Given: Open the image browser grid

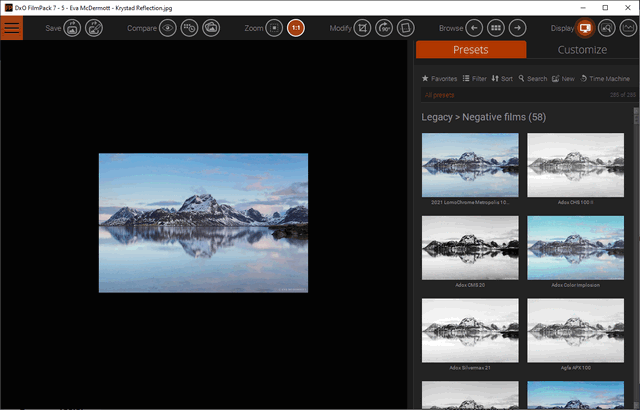Looking at the screenshot, I should pos(496,27).
